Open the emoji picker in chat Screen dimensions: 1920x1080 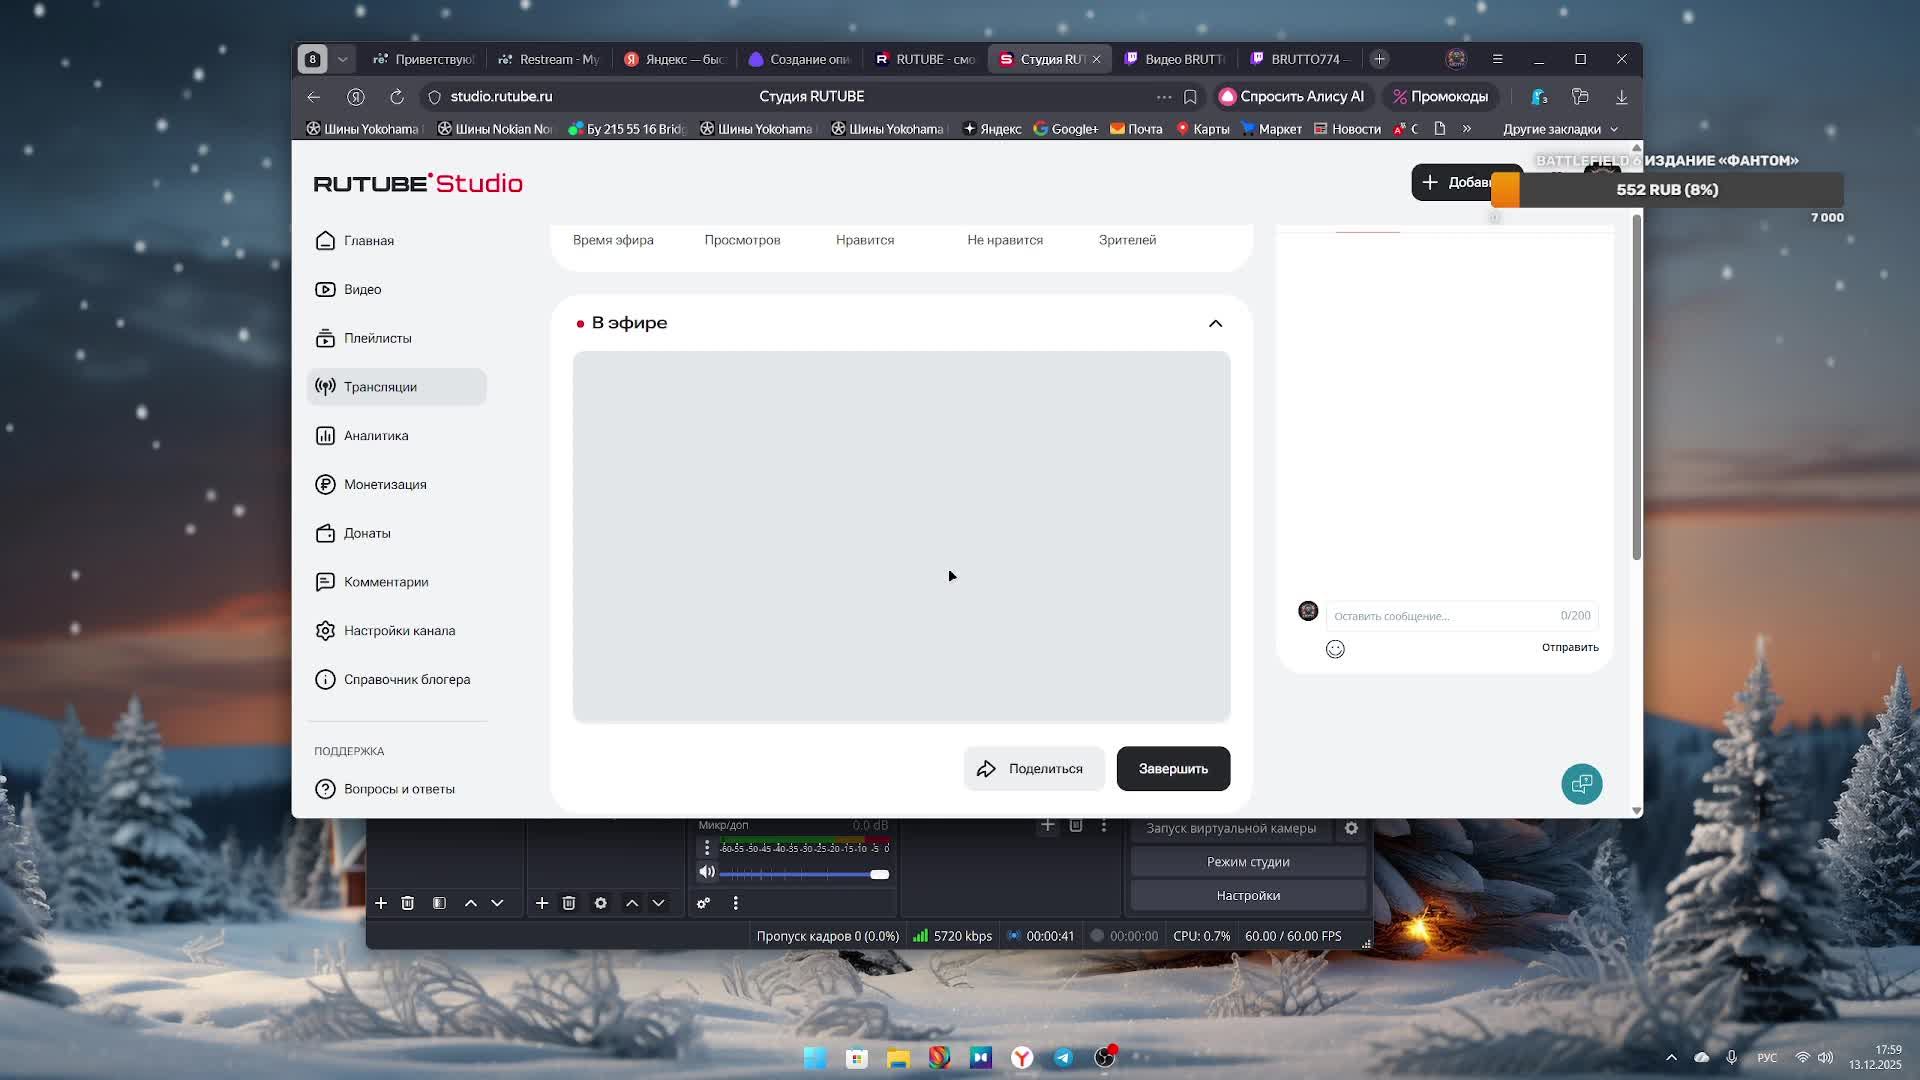(x=1335, y=649)
